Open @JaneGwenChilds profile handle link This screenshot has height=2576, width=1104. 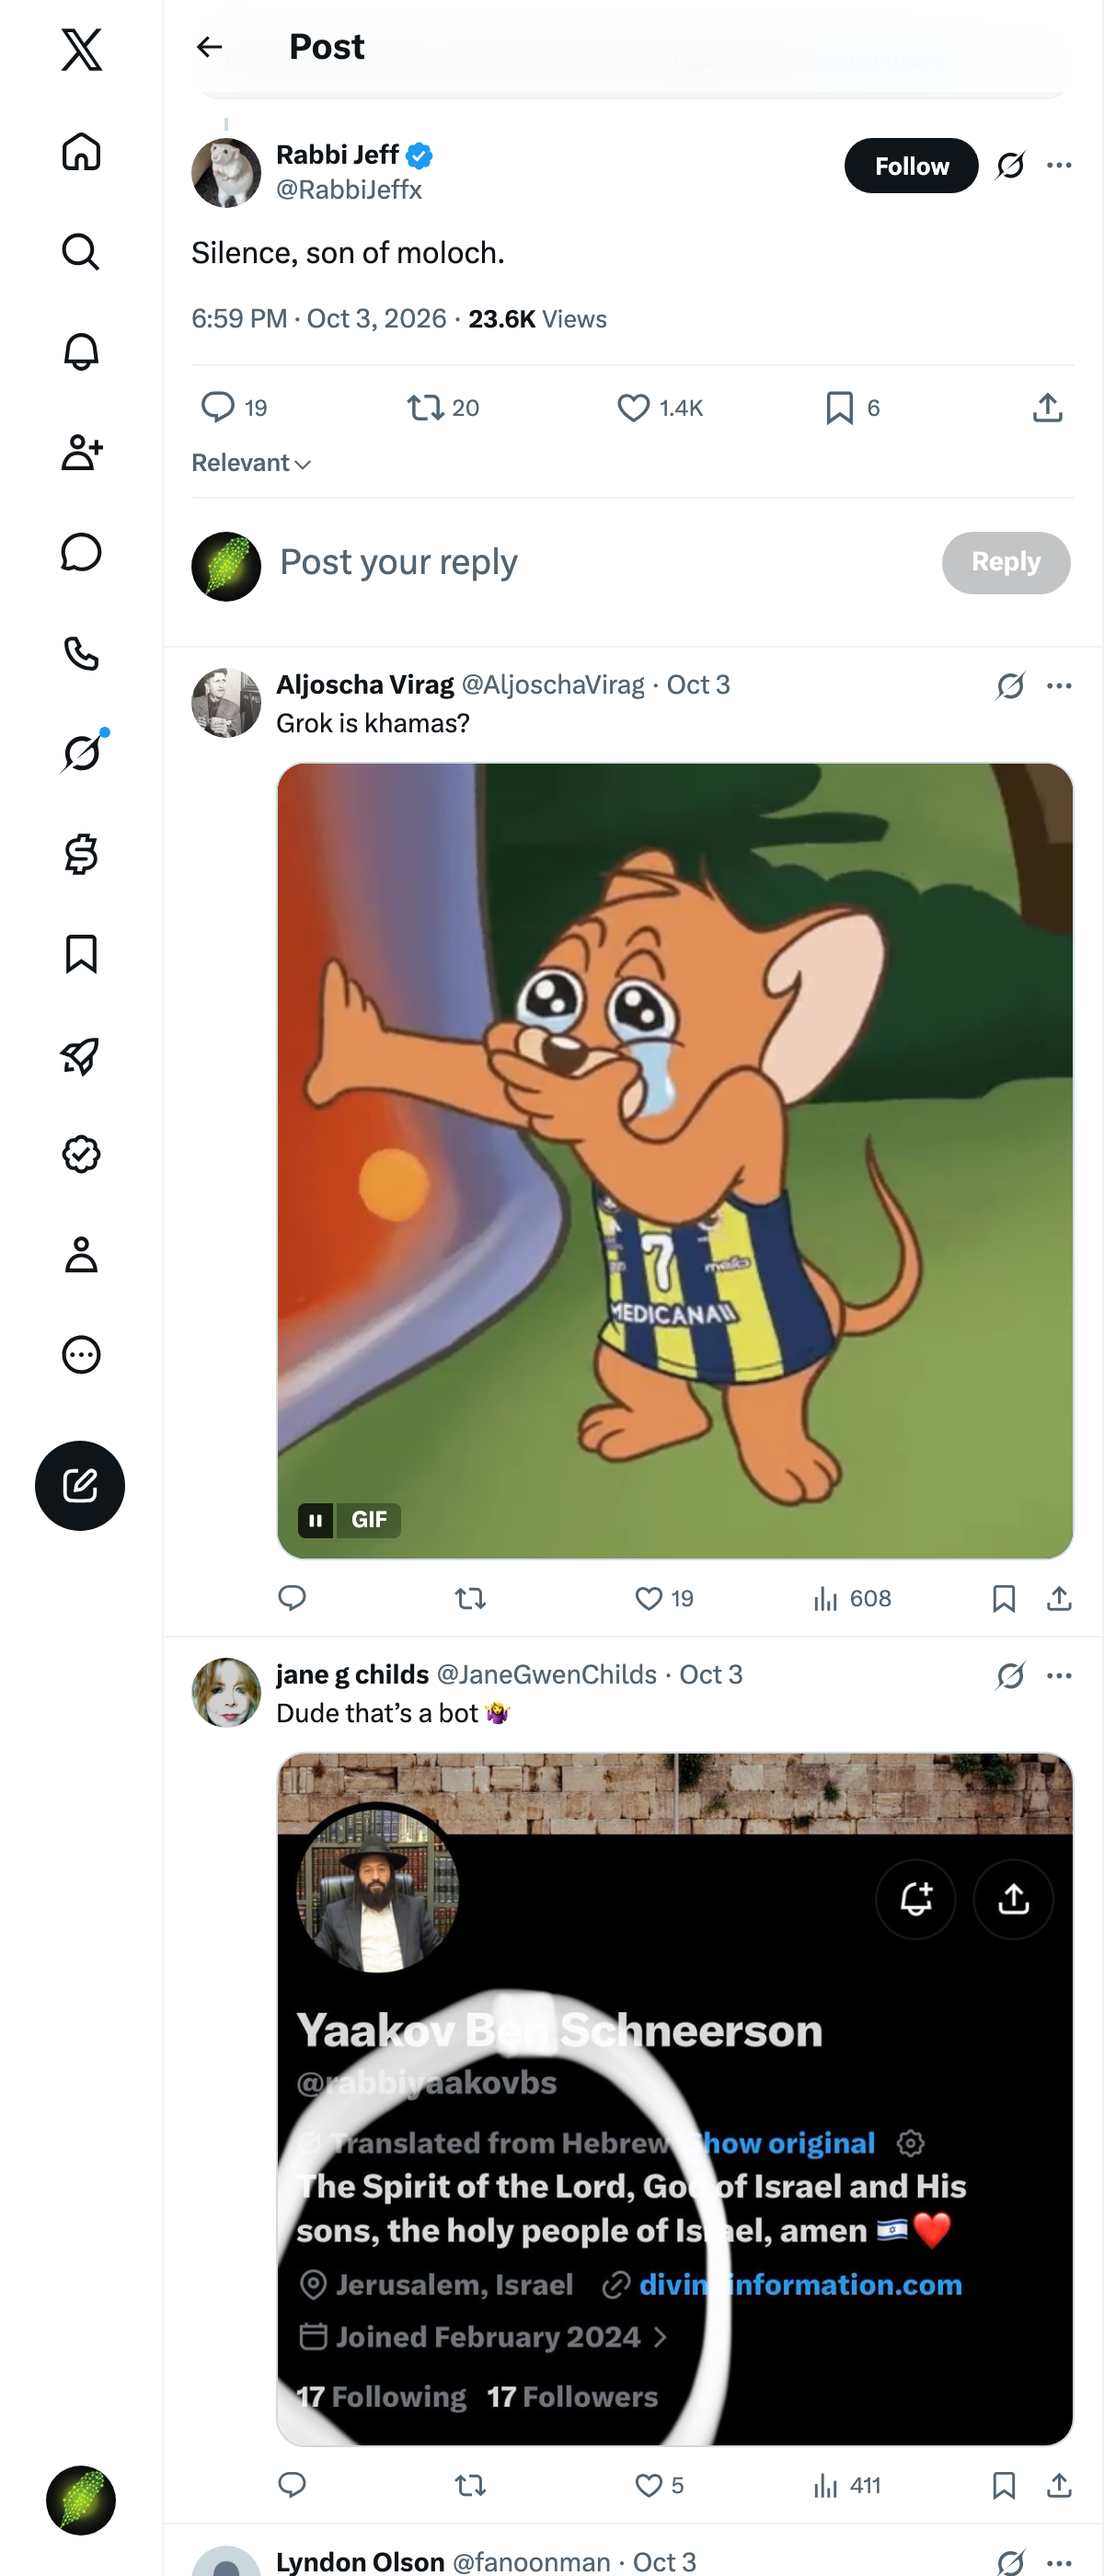[x=547, y=1675]
